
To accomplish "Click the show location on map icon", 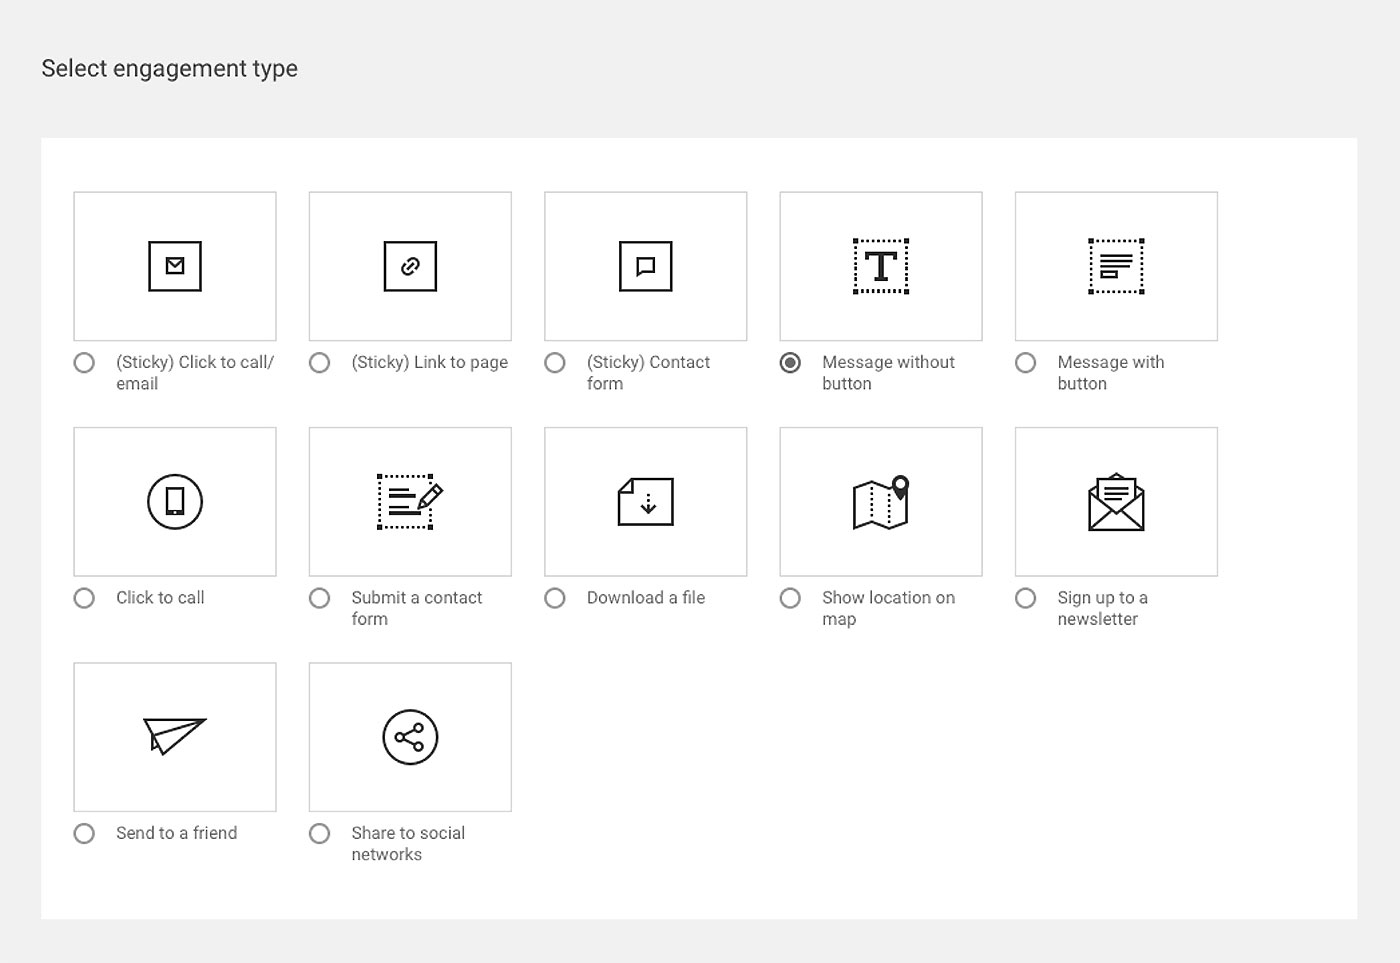I will [880, 501].
